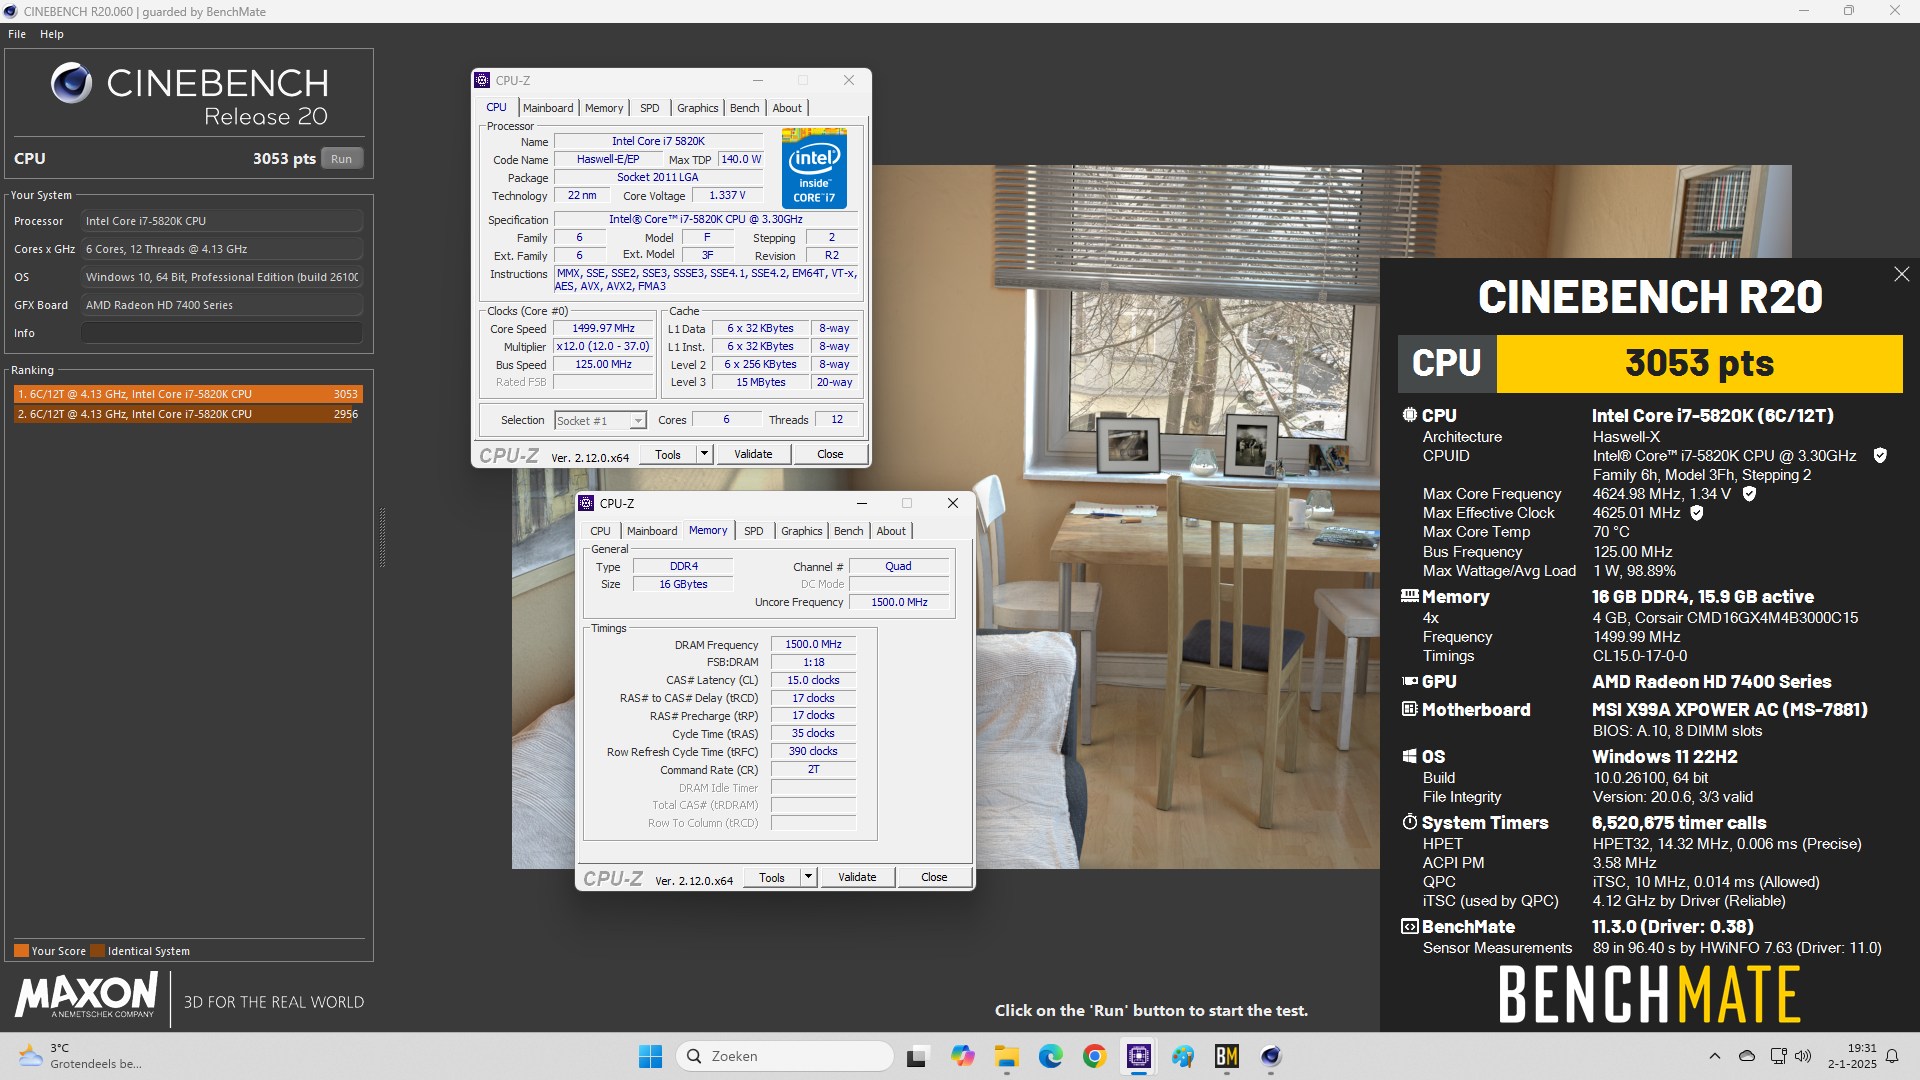
Task: Open SPD tab in bottom CPU-Z window
Action: pos(754,531)
